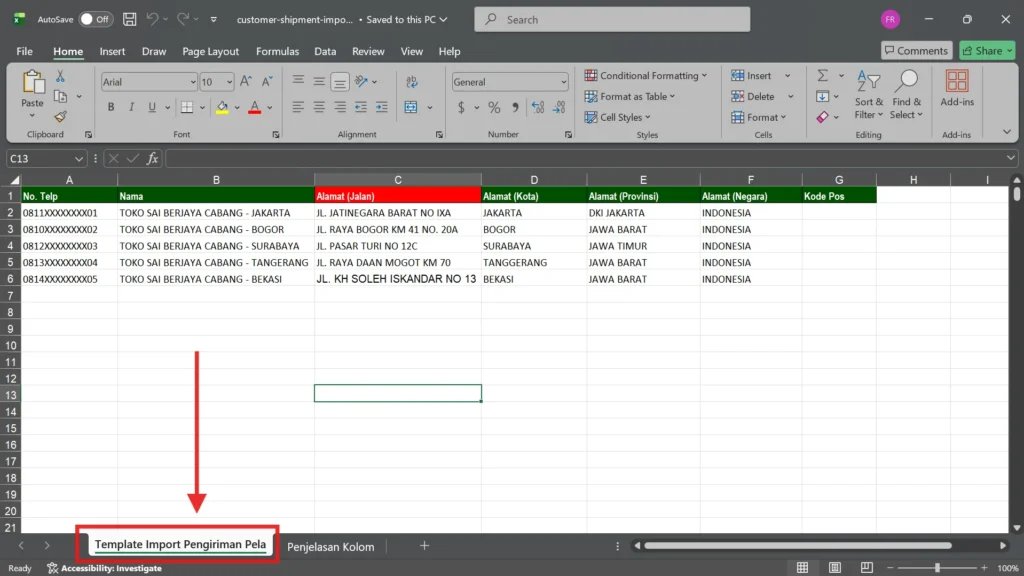Click Insert cells button

point(752,76)
